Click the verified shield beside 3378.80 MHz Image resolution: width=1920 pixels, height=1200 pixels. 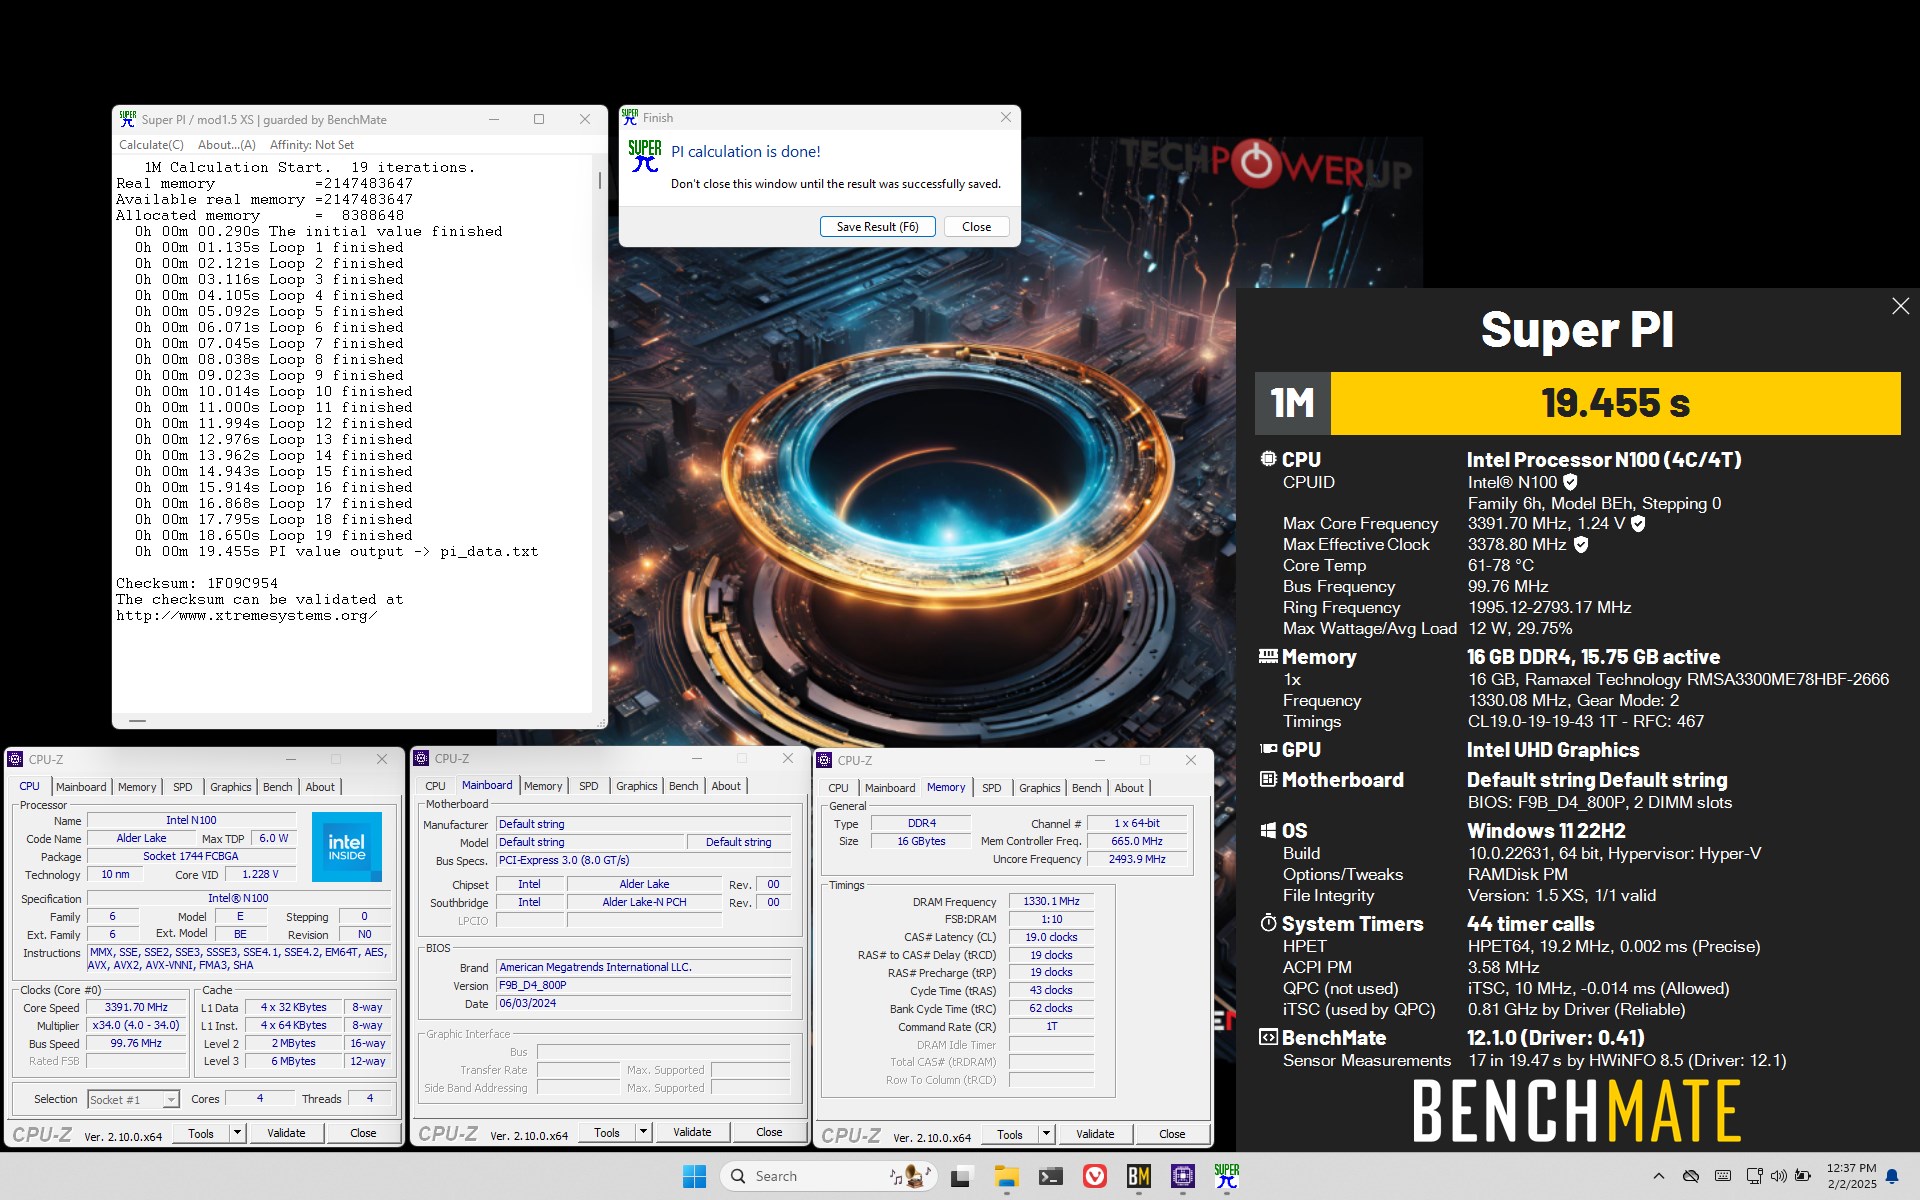(x=1581, y=544)
